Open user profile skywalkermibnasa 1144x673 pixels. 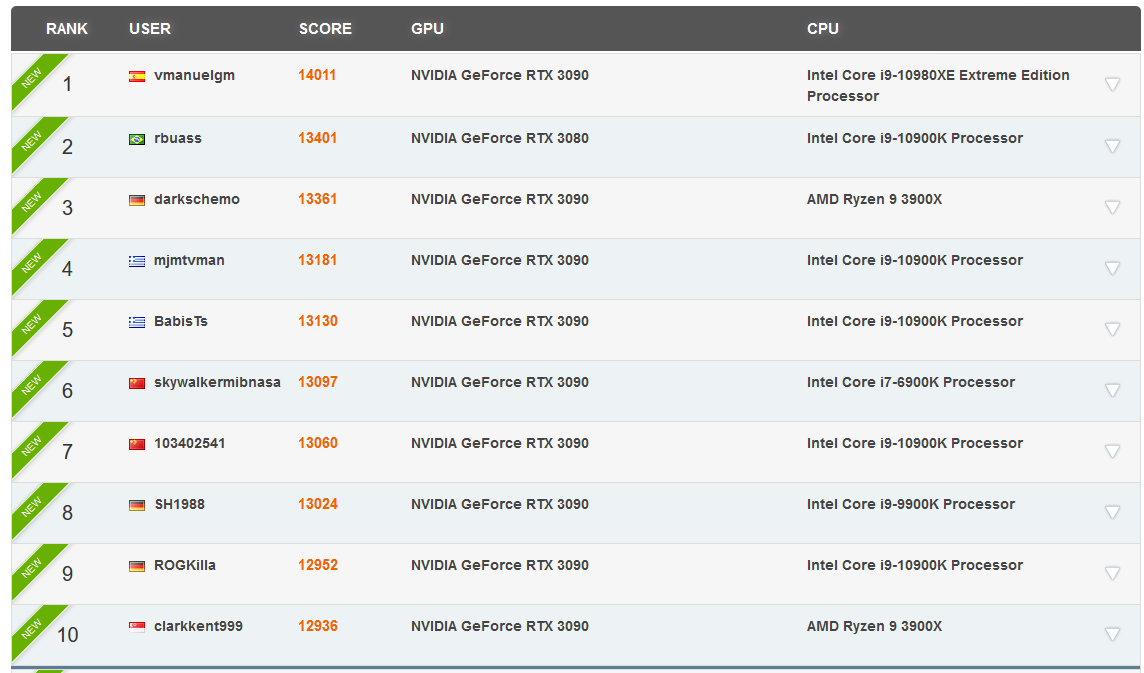(x=217, y=382)
